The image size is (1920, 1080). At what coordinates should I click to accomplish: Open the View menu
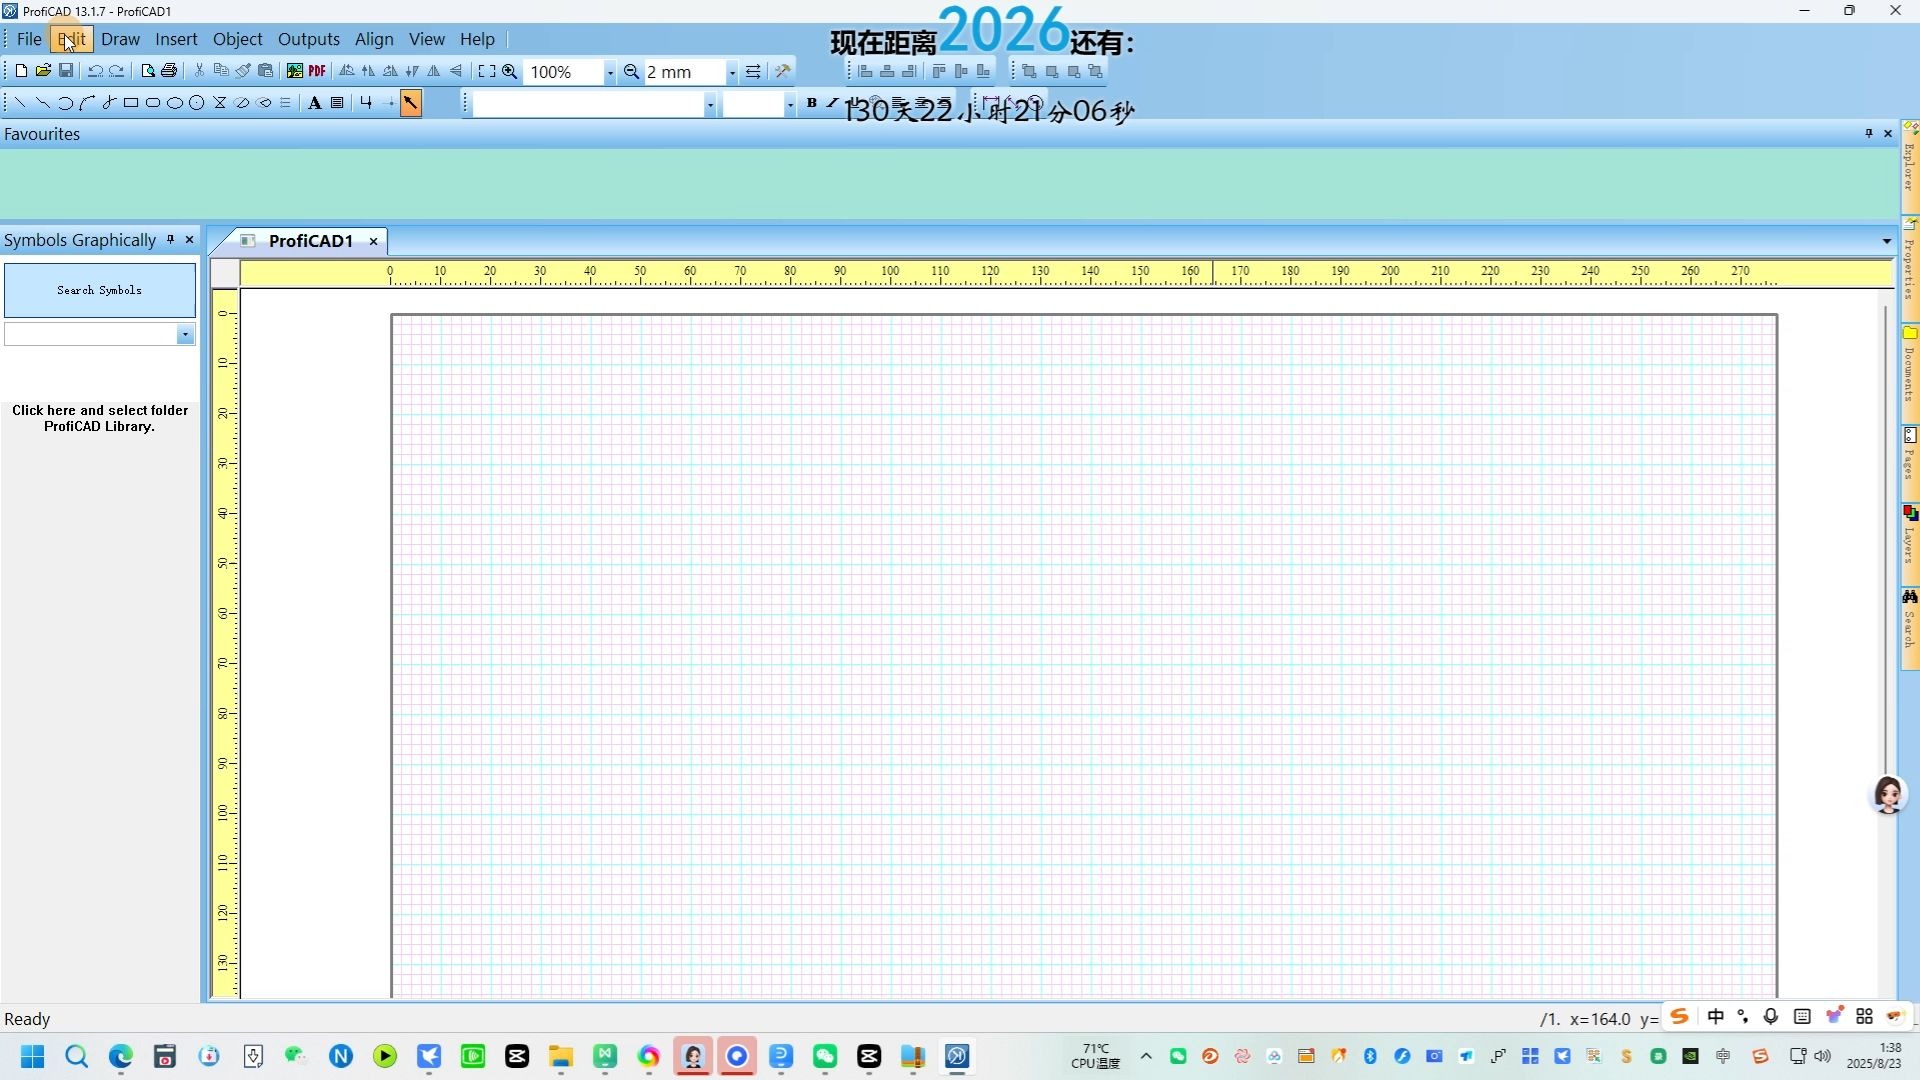click(427, 39)
